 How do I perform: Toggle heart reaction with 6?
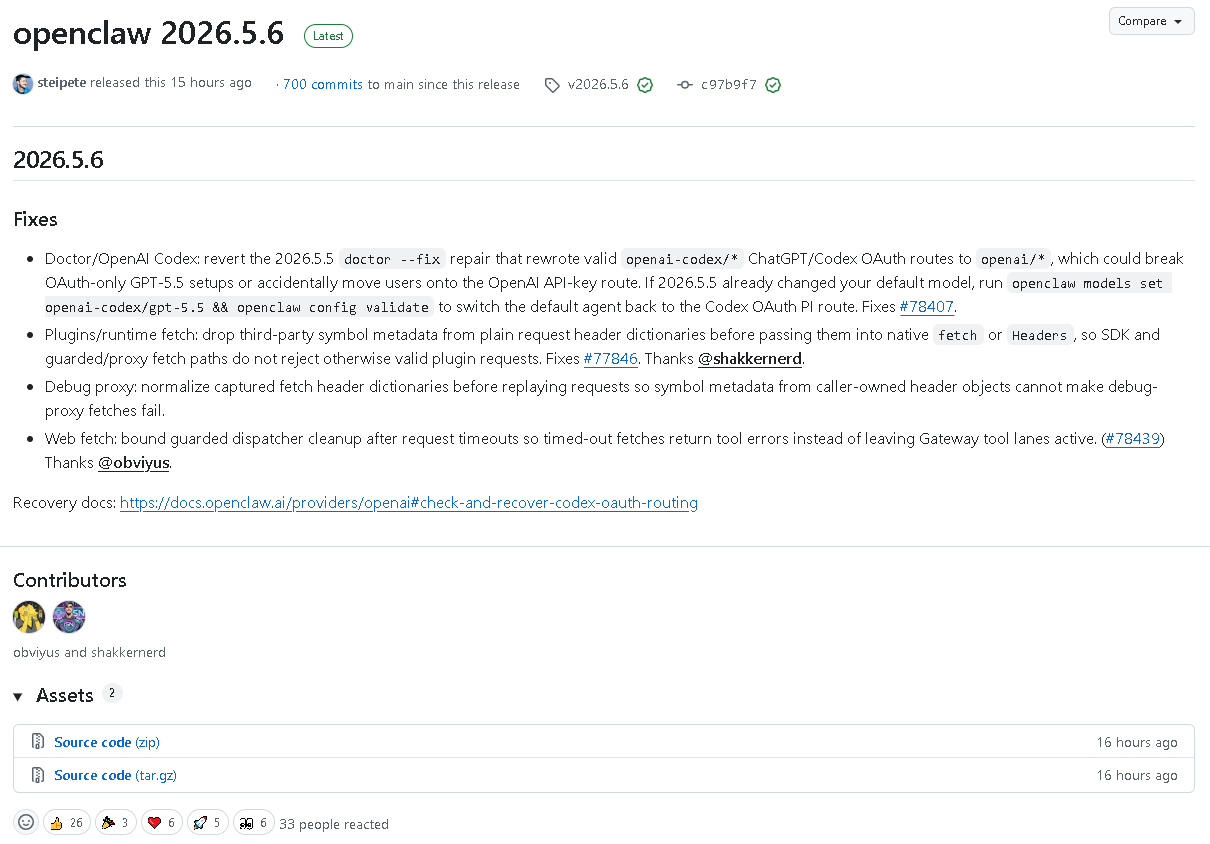(x=161, y=822)
